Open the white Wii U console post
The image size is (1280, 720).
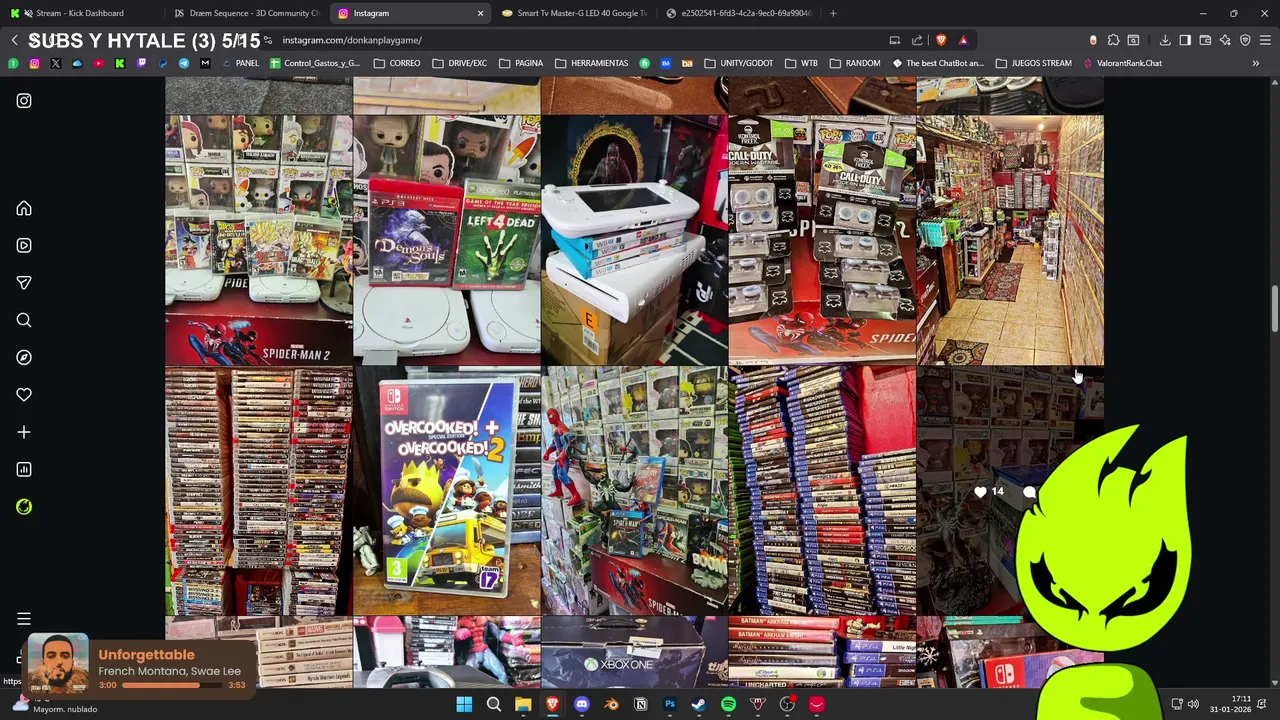[x=634, y=240]
